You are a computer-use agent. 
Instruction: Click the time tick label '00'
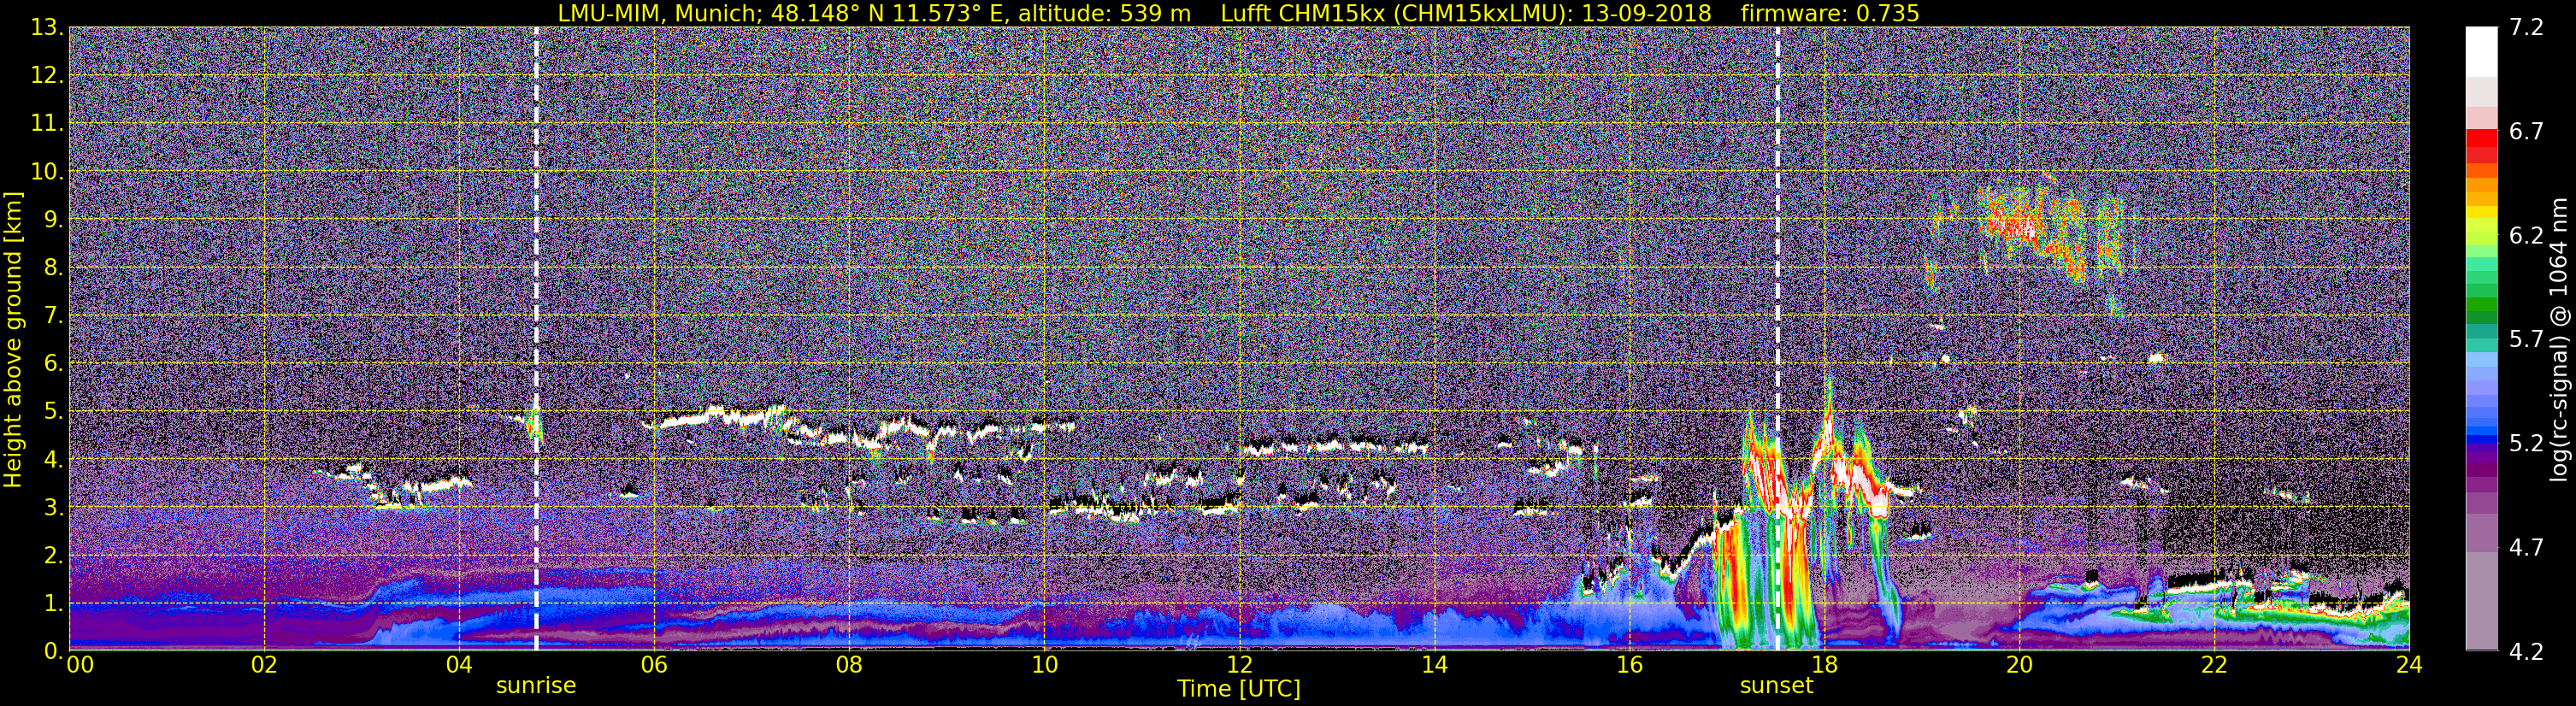[80, 665]
